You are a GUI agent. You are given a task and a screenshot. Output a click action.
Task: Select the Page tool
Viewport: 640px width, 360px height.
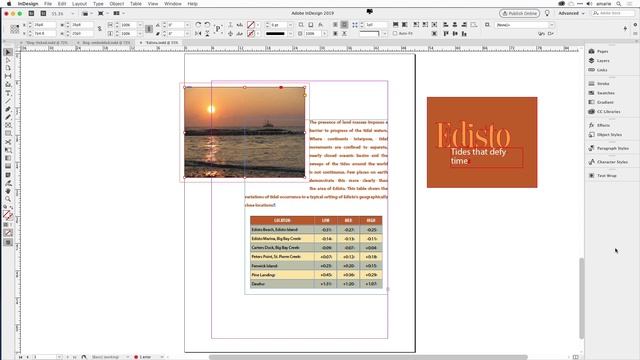[8, 68]
